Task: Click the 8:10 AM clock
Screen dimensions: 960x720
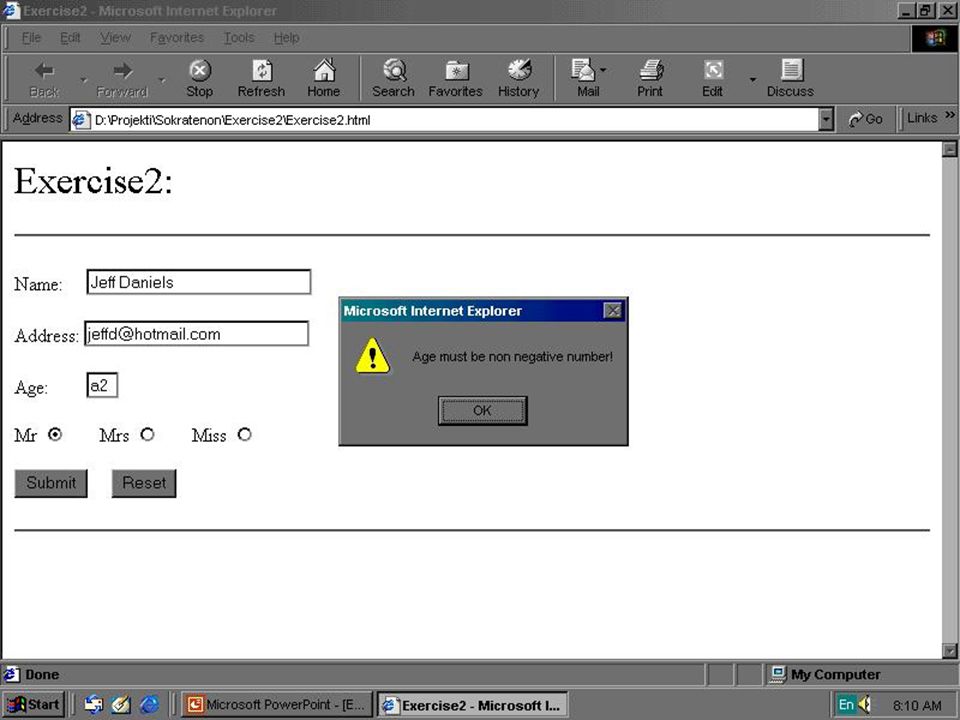Action: (x=917, y=705)
